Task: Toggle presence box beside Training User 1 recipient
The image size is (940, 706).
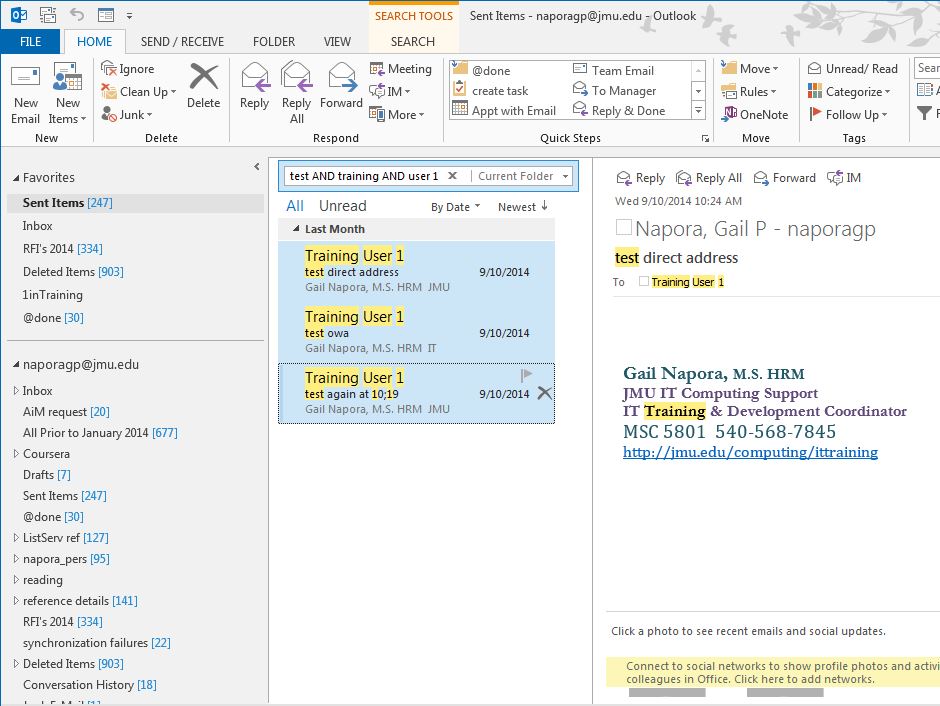Action: [643, 281]
